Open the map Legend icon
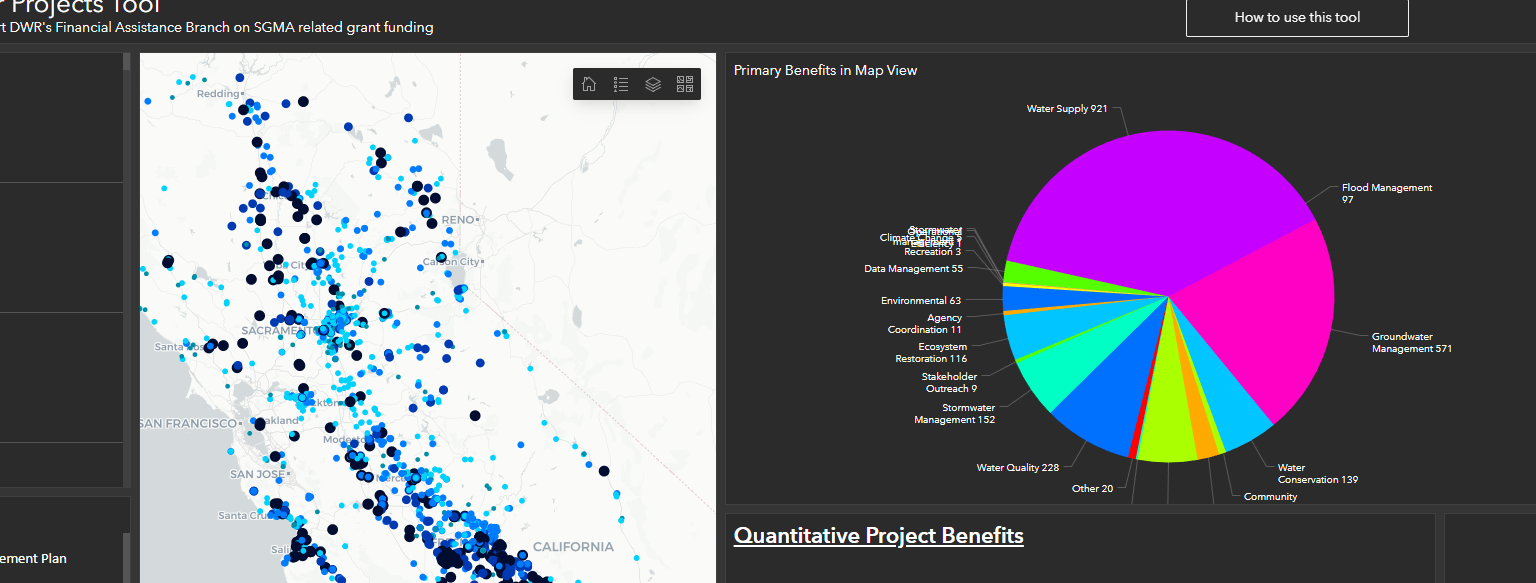The image size is (1536, 583). click(621, 84)
